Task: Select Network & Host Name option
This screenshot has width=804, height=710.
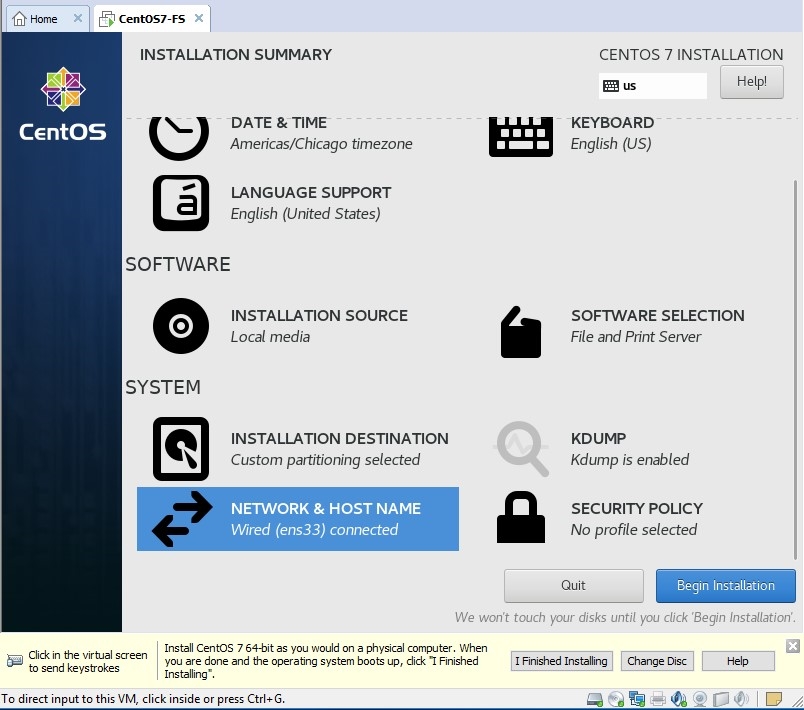Action: coord(298,519)
